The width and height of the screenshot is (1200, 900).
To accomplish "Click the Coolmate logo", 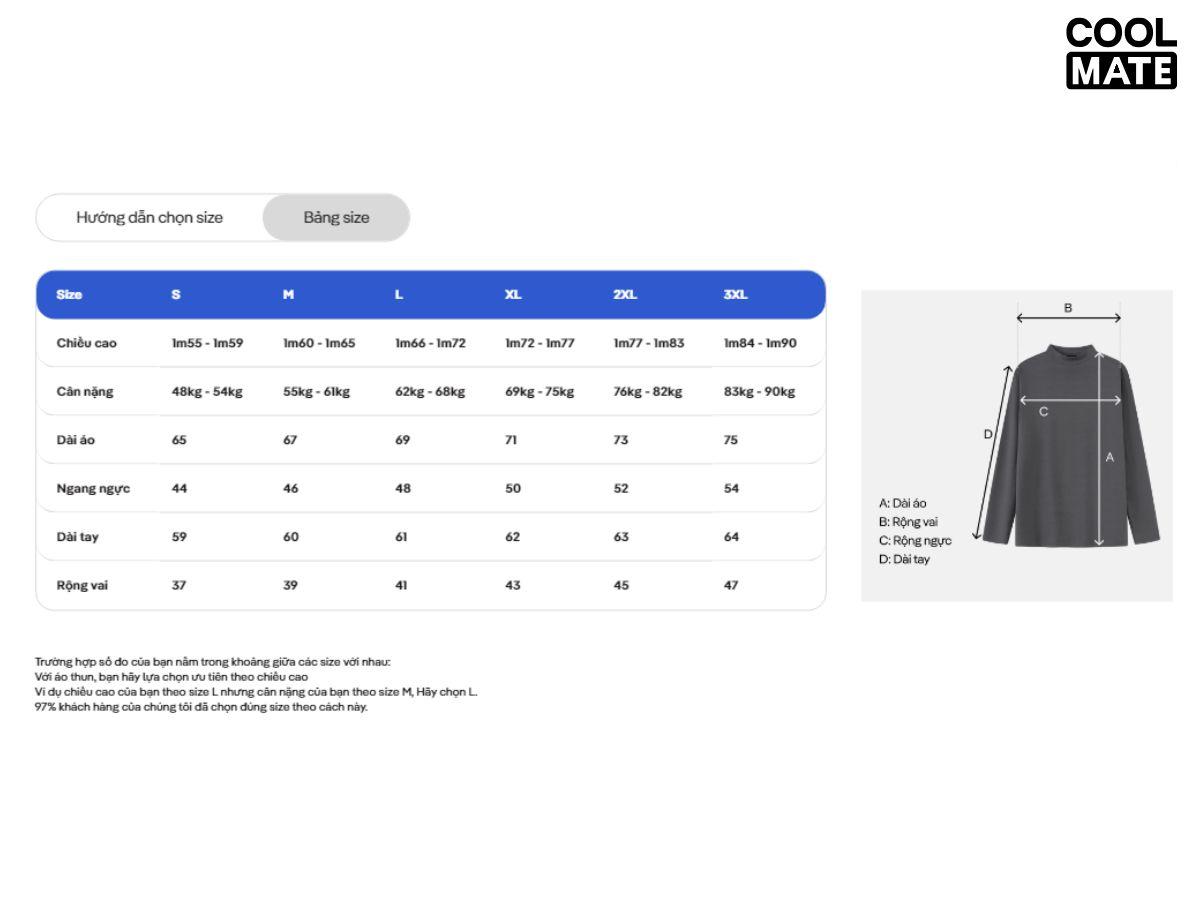I will coord(1121,54).
